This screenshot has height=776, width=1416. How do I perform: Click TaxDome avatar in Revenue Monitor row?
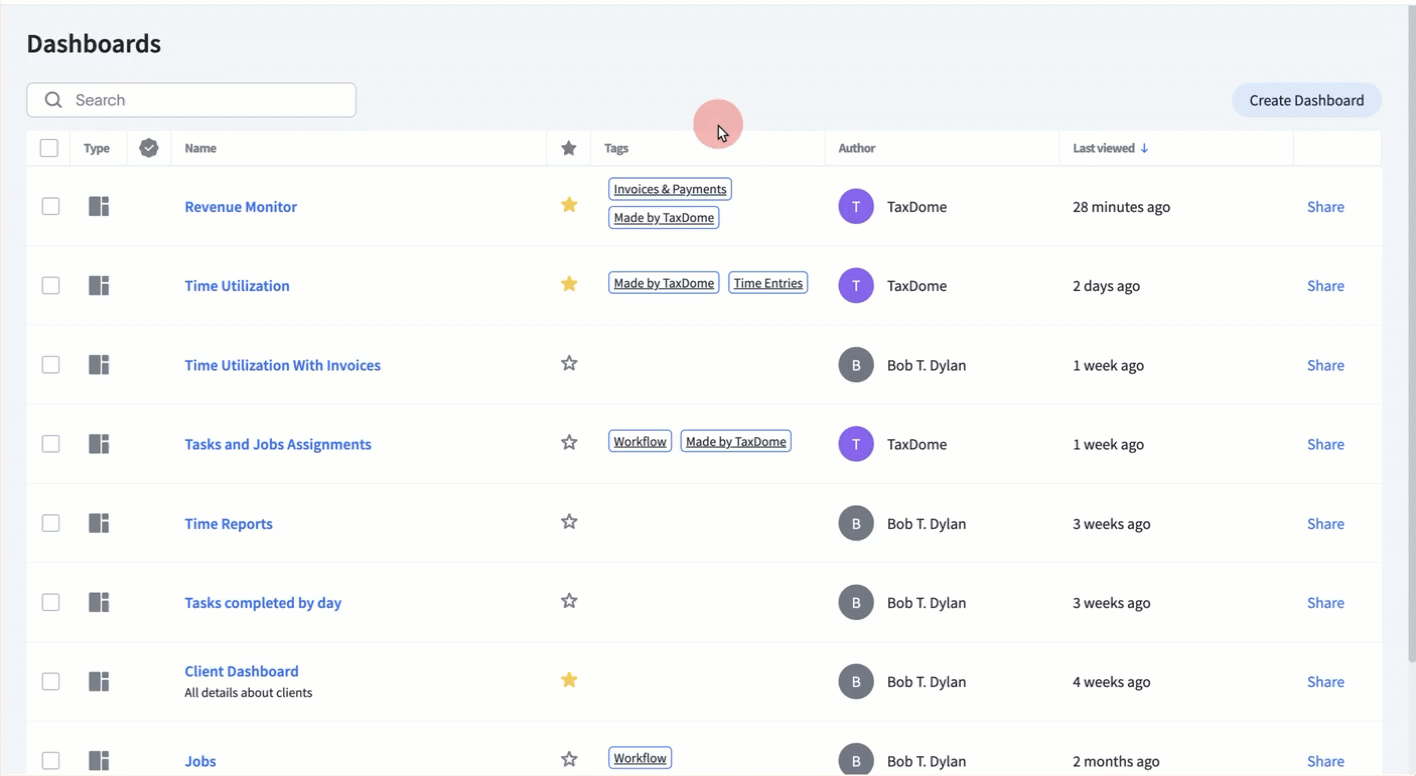pyautogui.click(x=856, y=207)
